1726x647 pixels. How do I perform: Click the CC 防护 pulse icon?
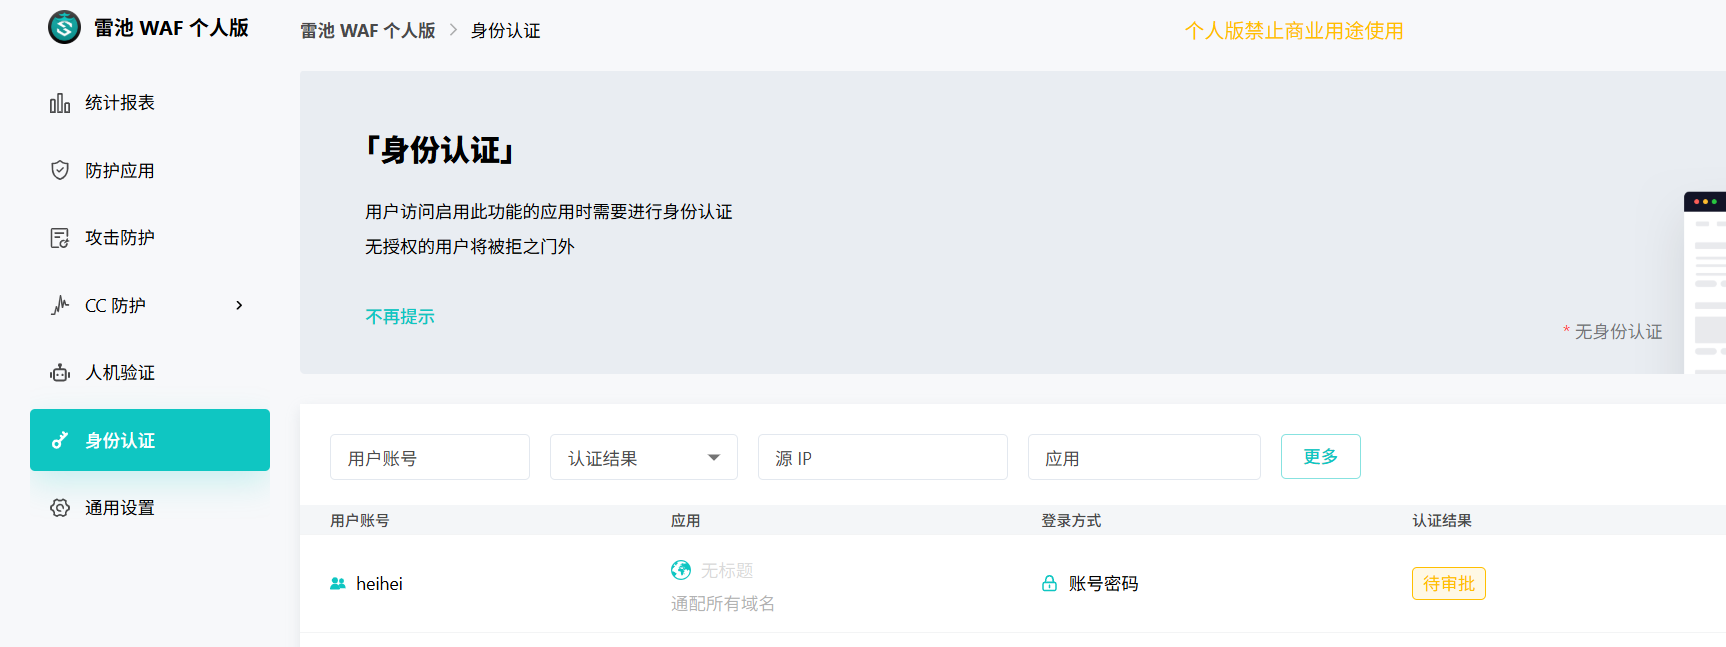click(60, 305)
